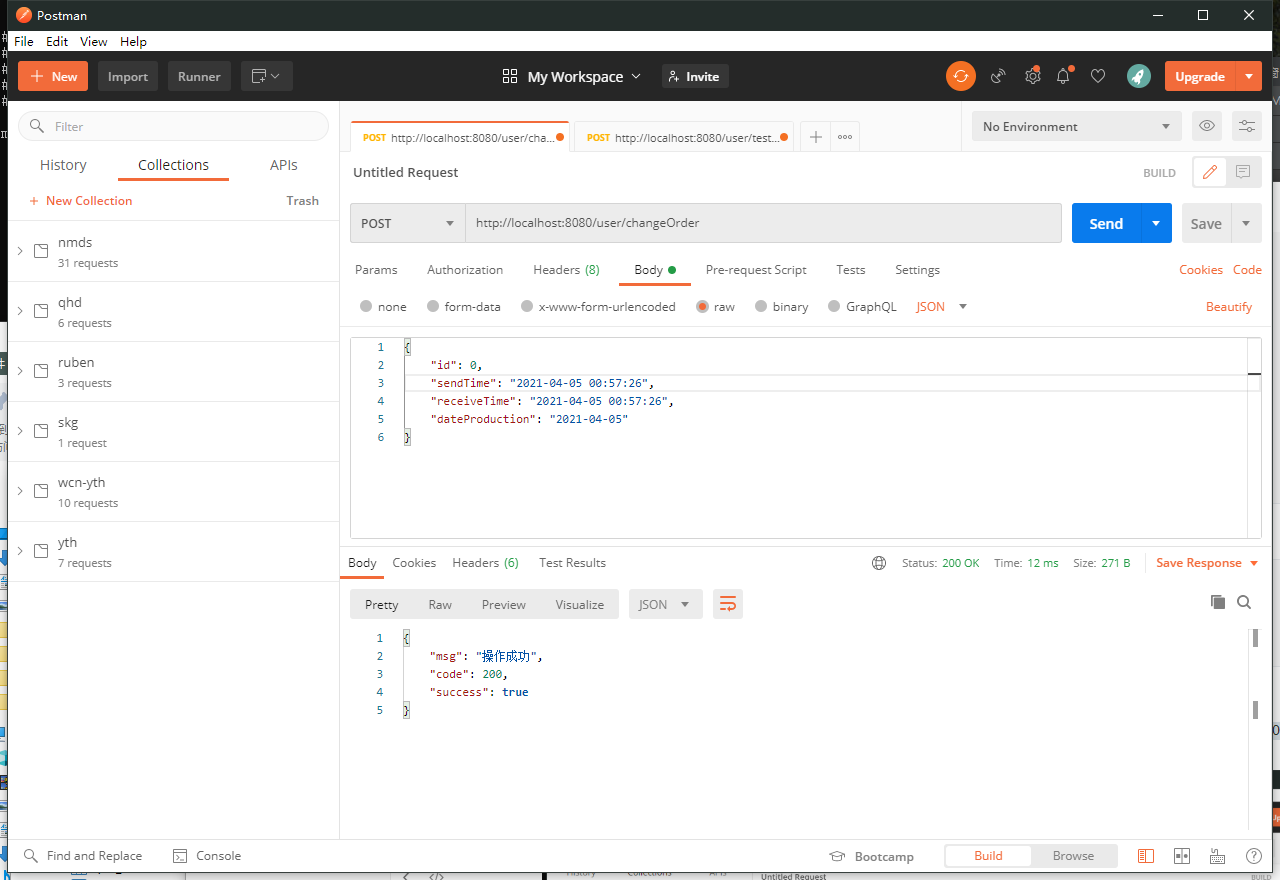Click the collections Filter search box
1280x880 pixels.
[174, 126]
